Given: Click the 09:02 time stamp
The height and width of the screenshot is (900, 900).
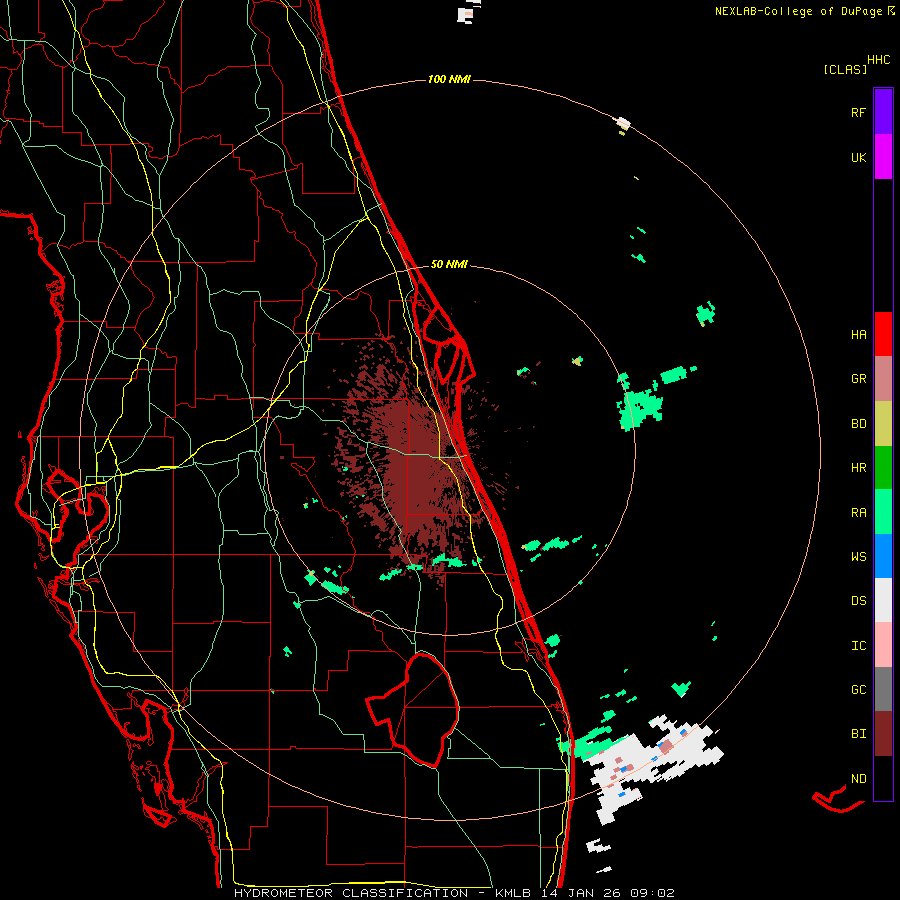Looking at the screenshot, I should (652, 893).
